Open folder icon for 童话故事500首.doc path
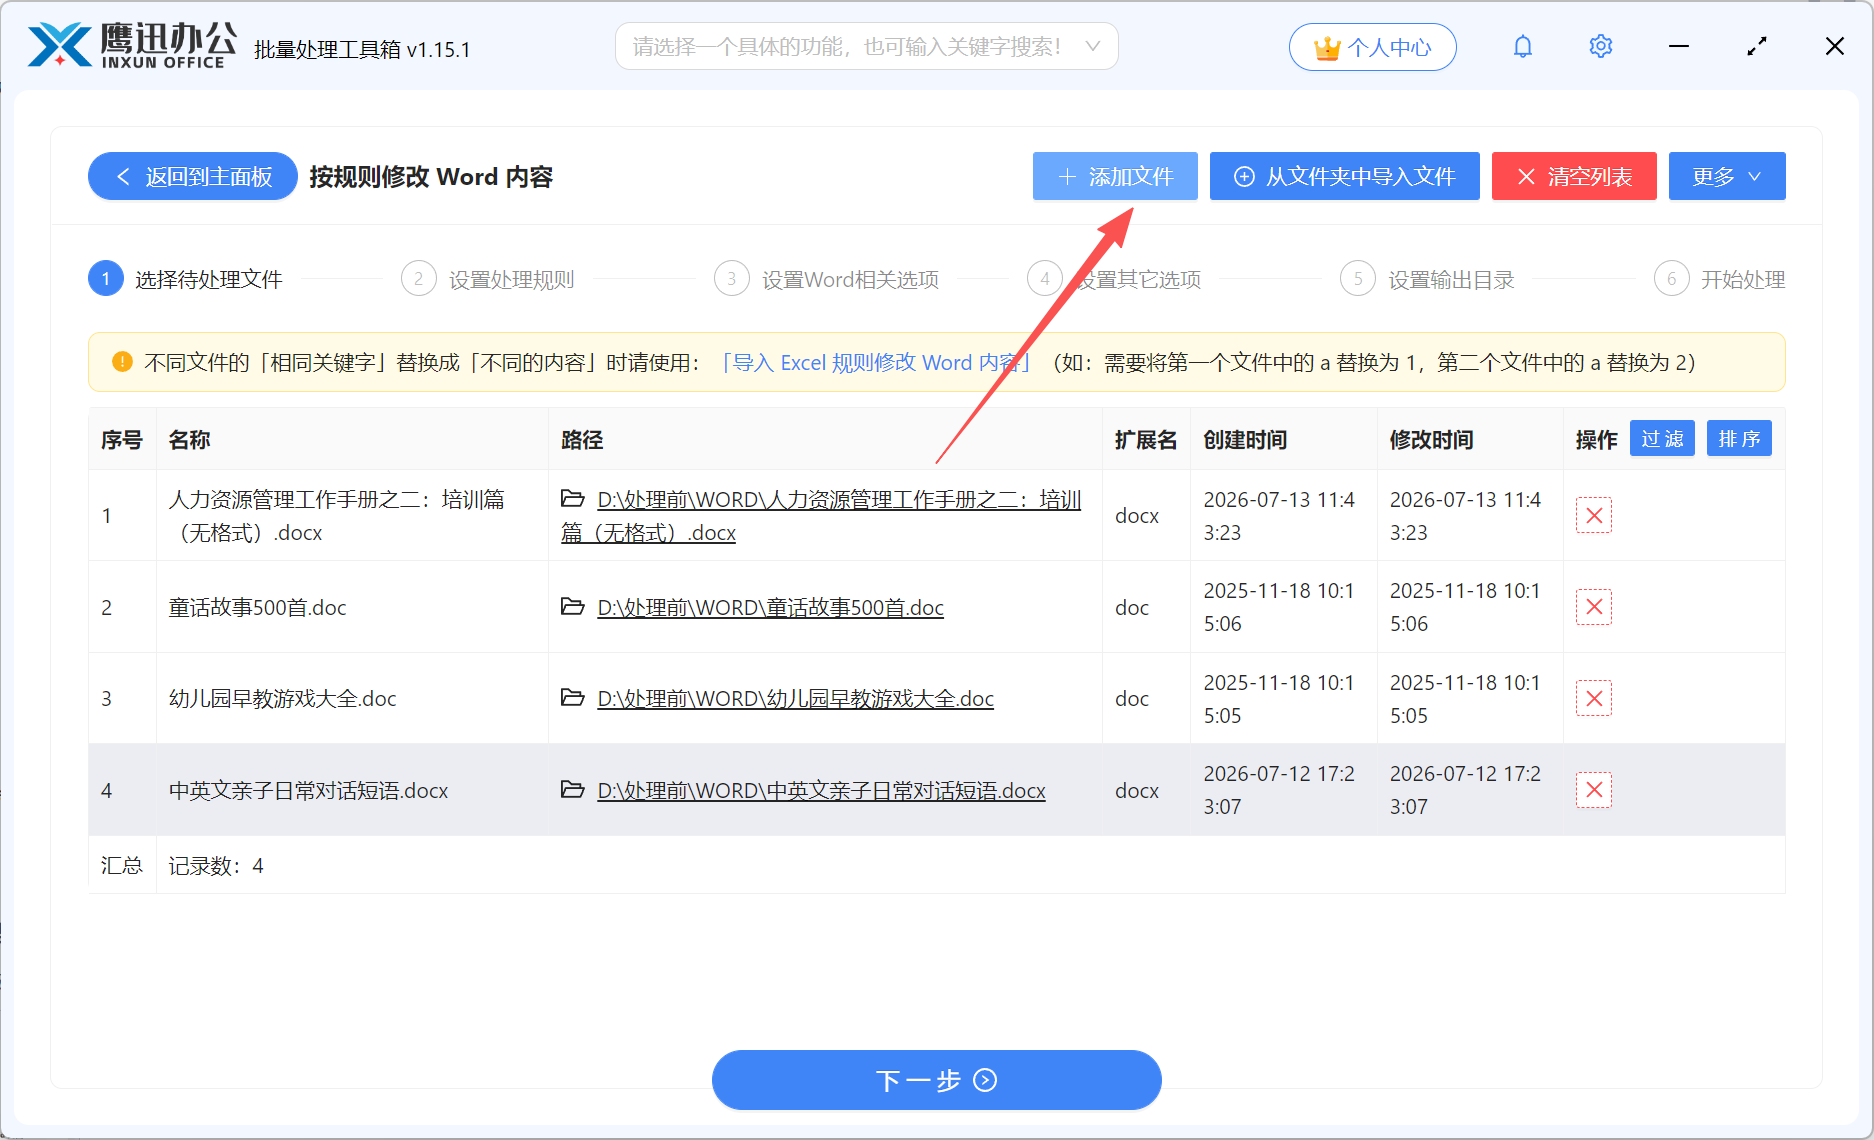 click(x=573, y=607)
